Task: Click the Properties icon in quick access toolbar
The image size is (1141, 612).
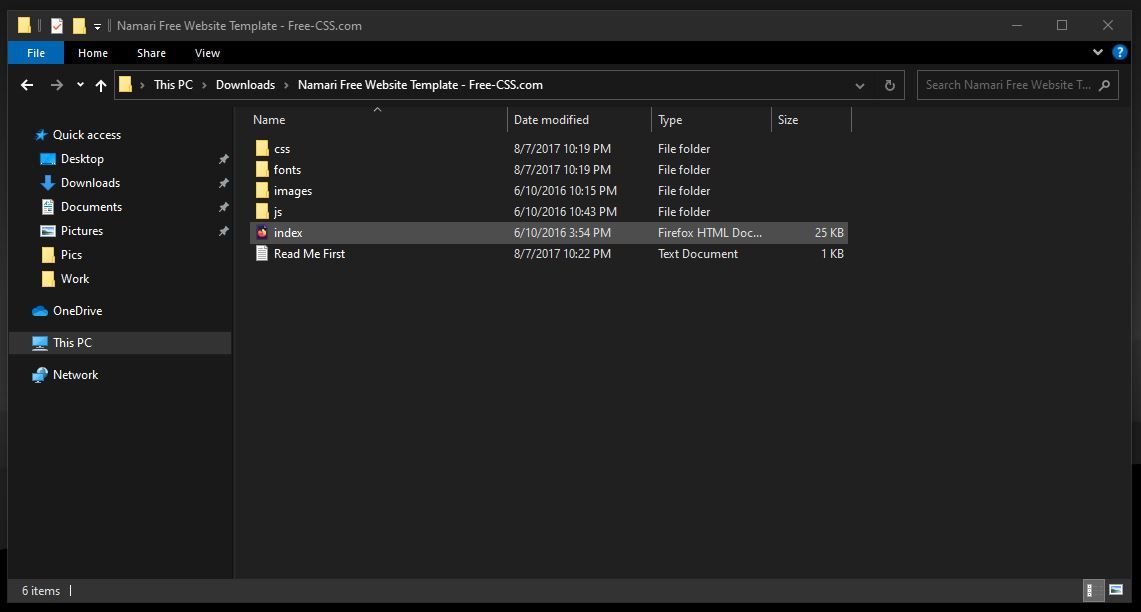Action: point(57,25)
